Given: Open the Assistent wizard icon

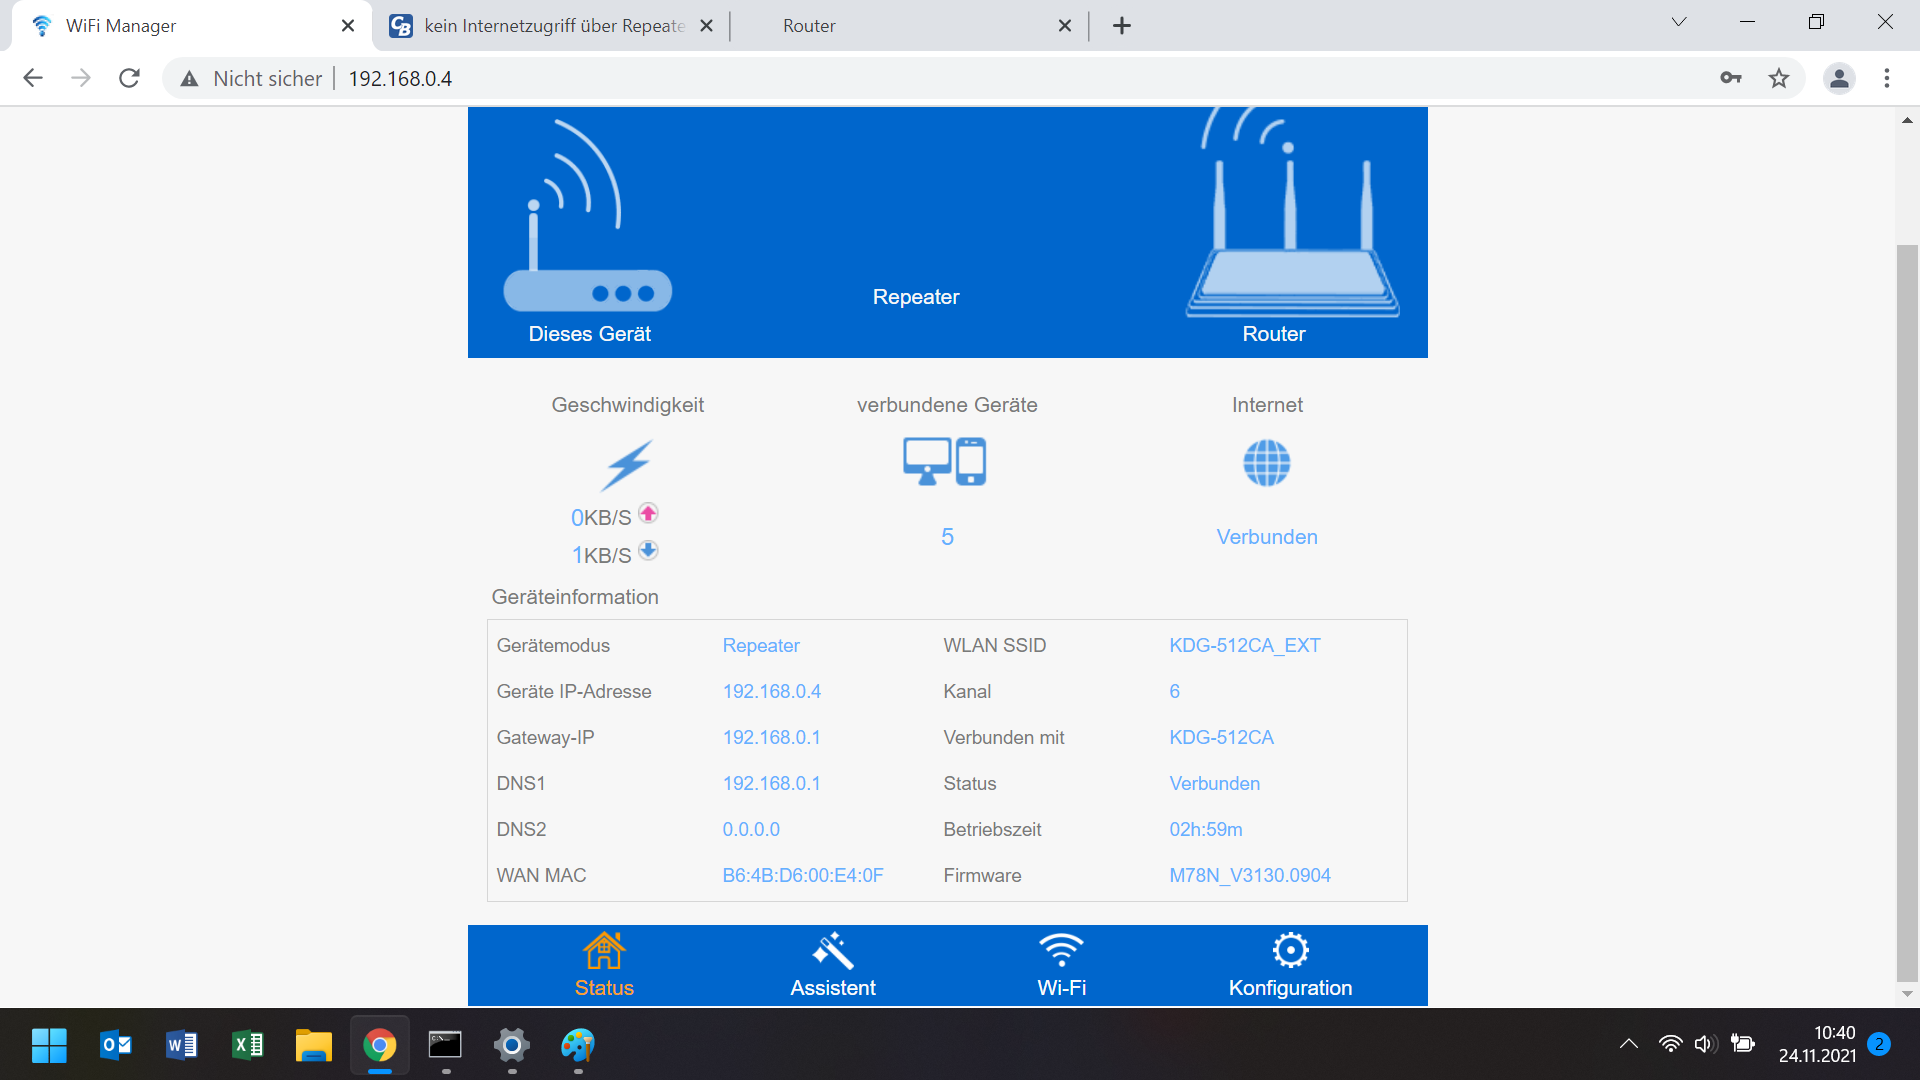Looking at the screenshot, I should tap(832, 951).
